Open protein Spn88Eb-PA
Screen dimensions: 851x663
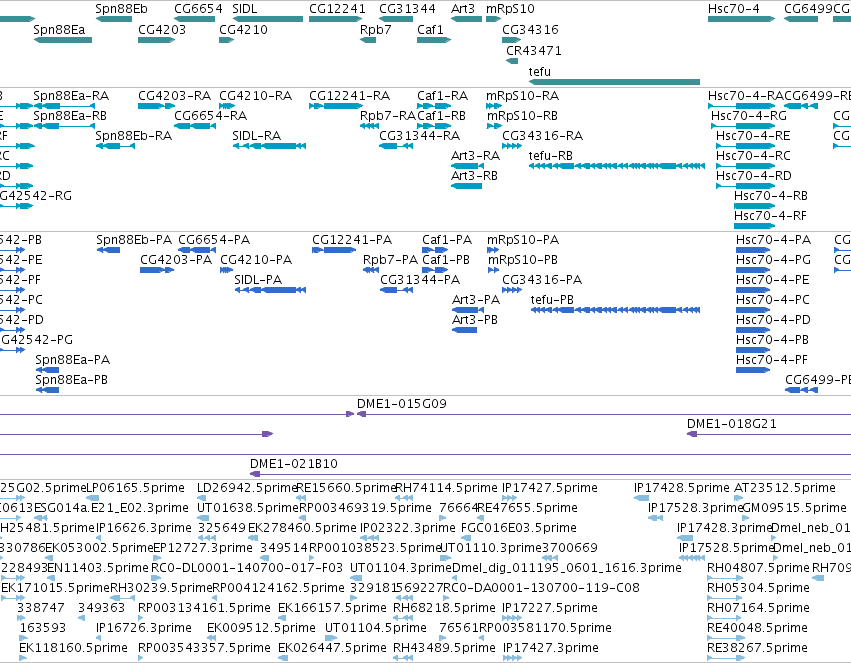(x=108, y=250)
